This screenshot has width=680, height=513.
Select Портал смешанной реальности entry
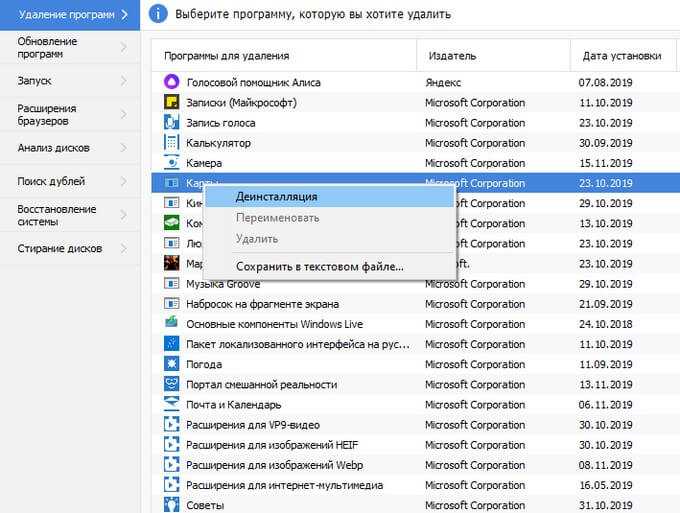pos(415,384)
